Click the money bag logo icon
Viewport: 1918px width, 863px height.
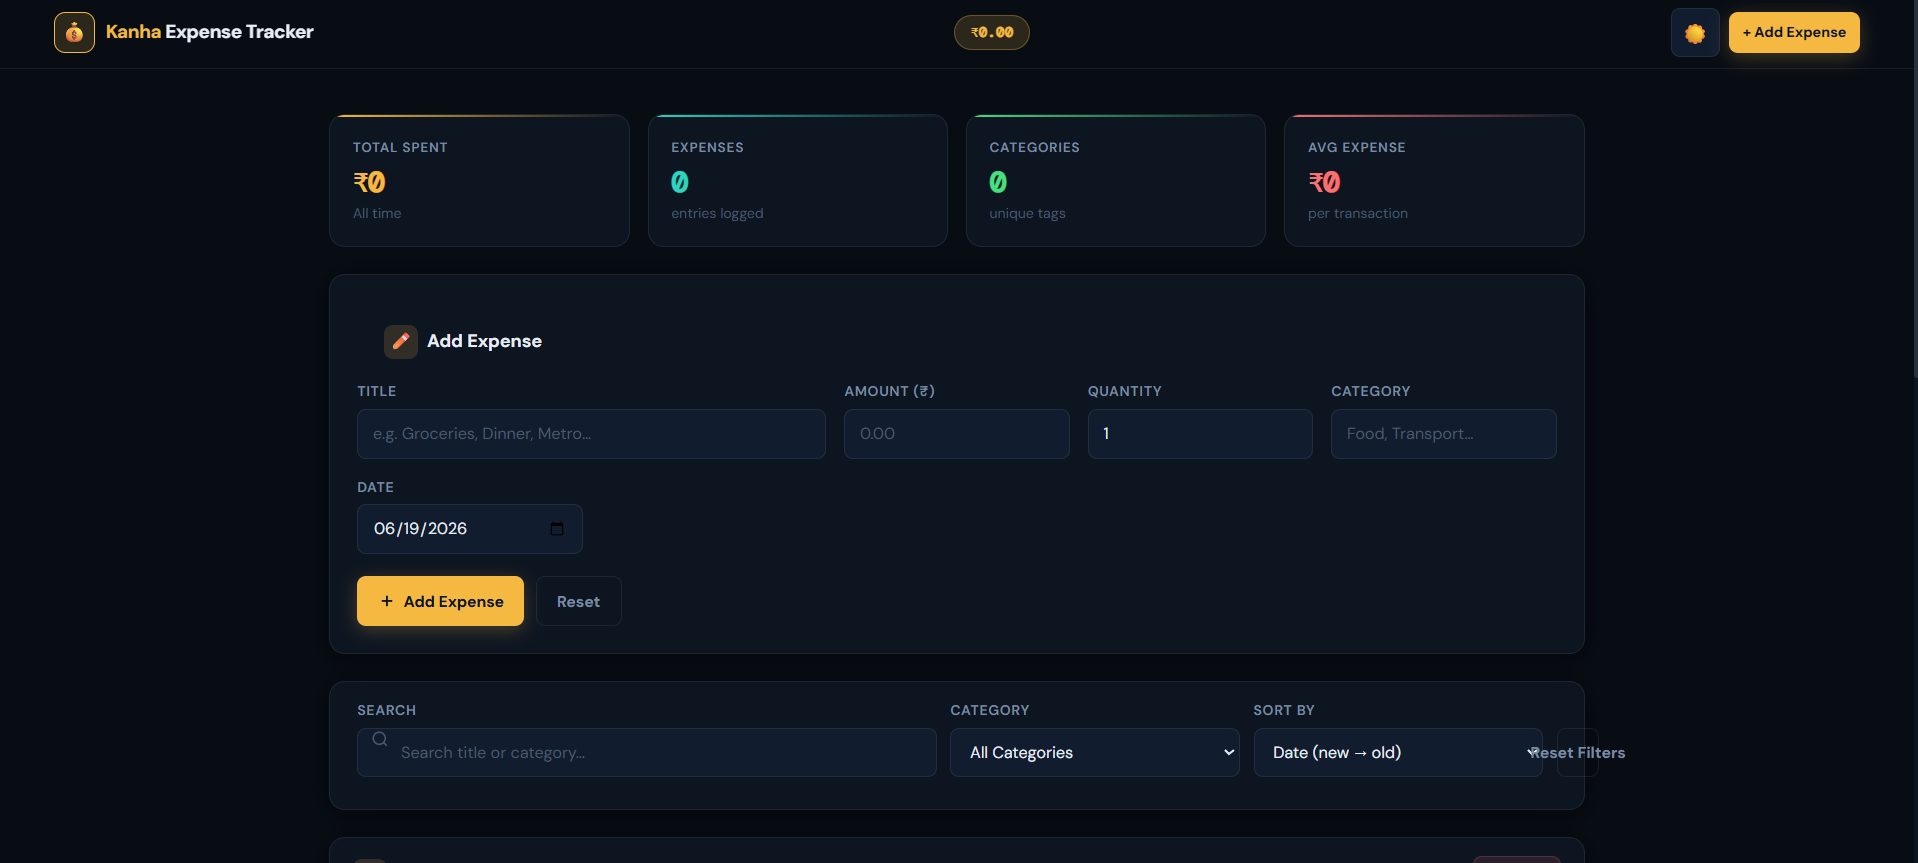[74, 32]
